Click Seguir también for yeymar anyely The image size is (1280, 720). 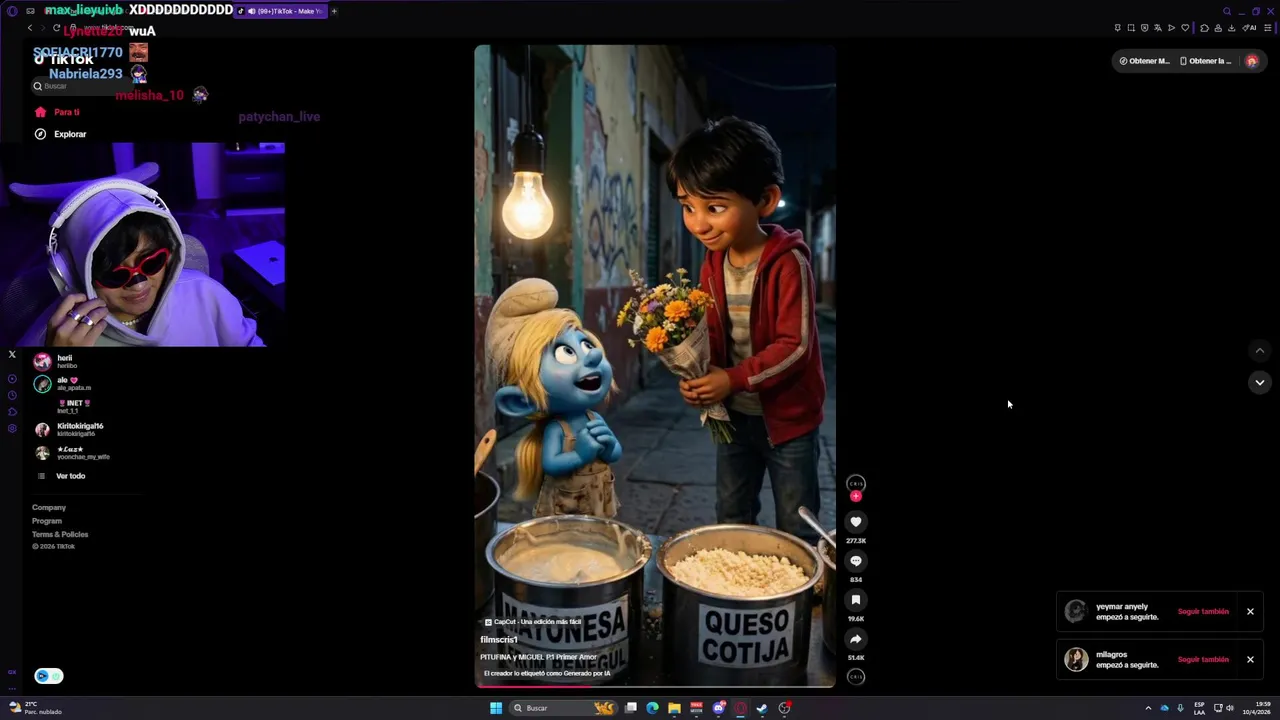(x=1203, y=612)
